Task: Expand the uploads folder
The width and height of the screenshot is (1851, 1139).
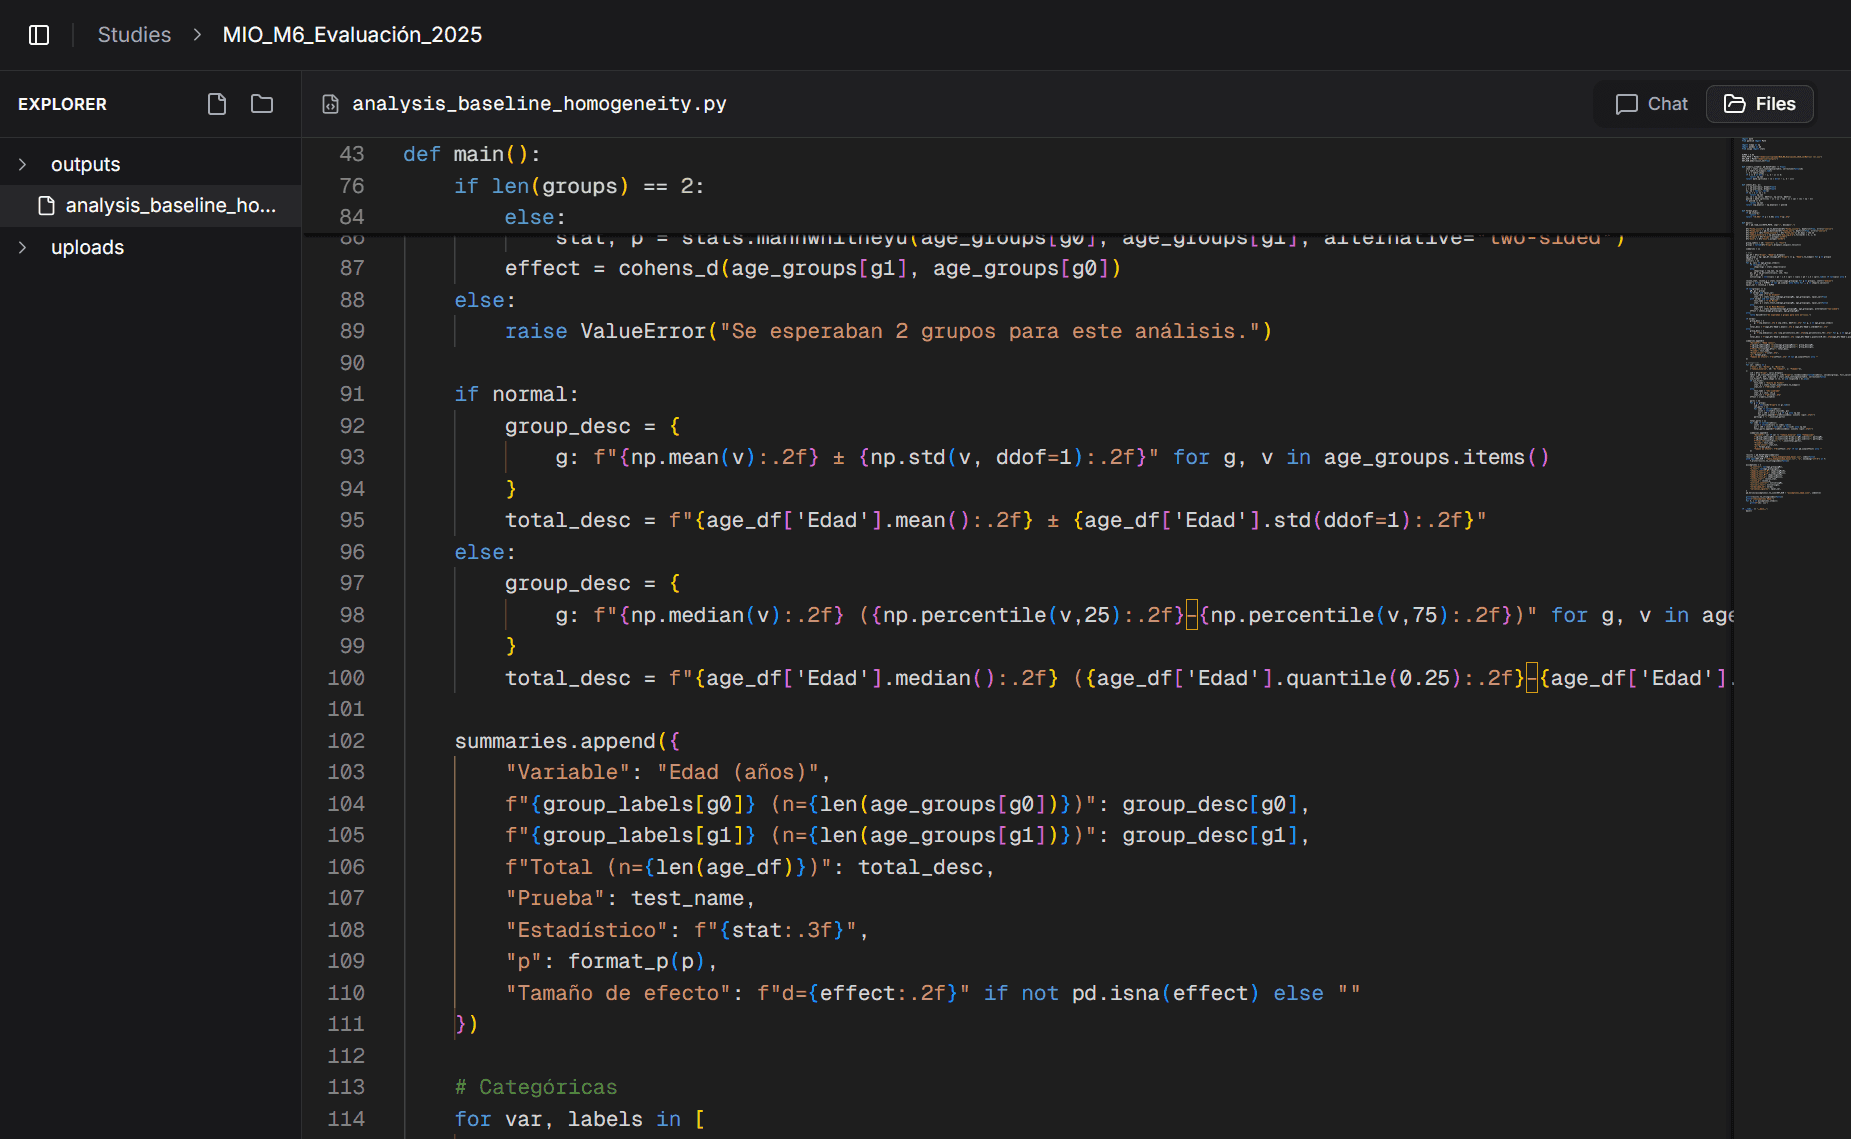Action: 22,247
